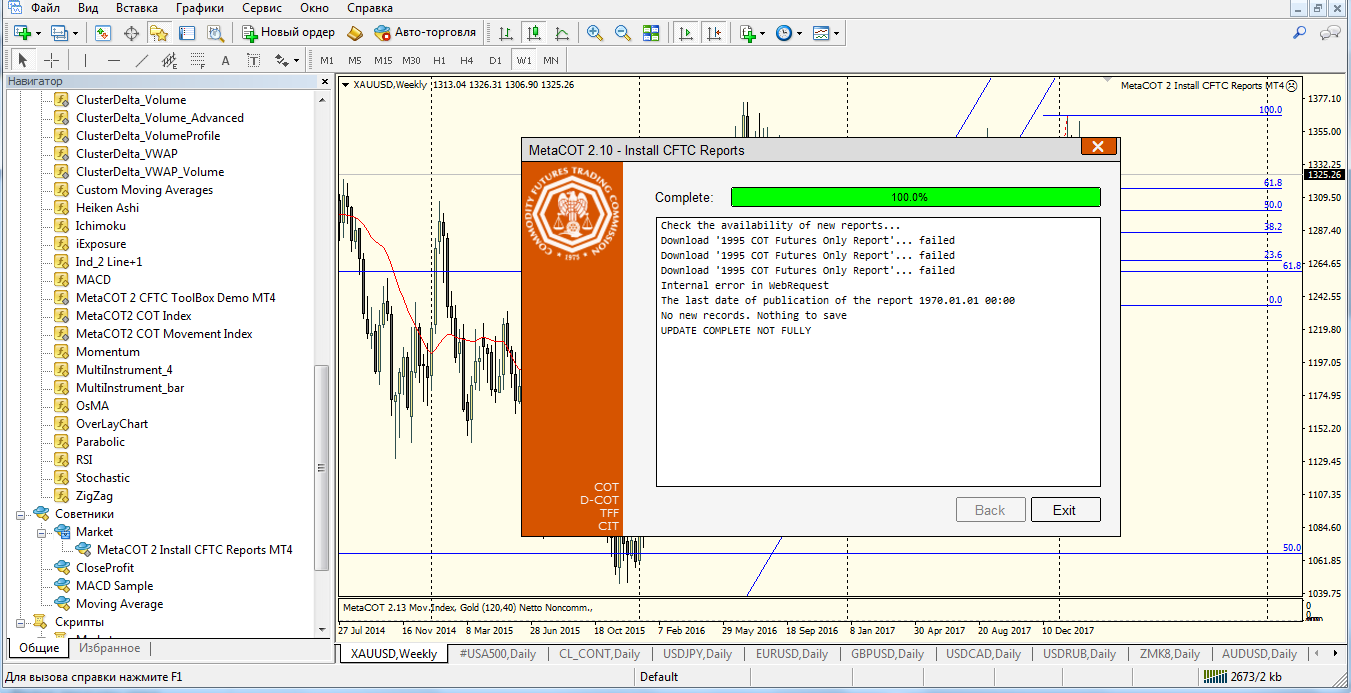Image resolution: width=1351 pixels, height=693 pixels.
Task: Switch chart to line chart
Action: (x=562, y=32)
